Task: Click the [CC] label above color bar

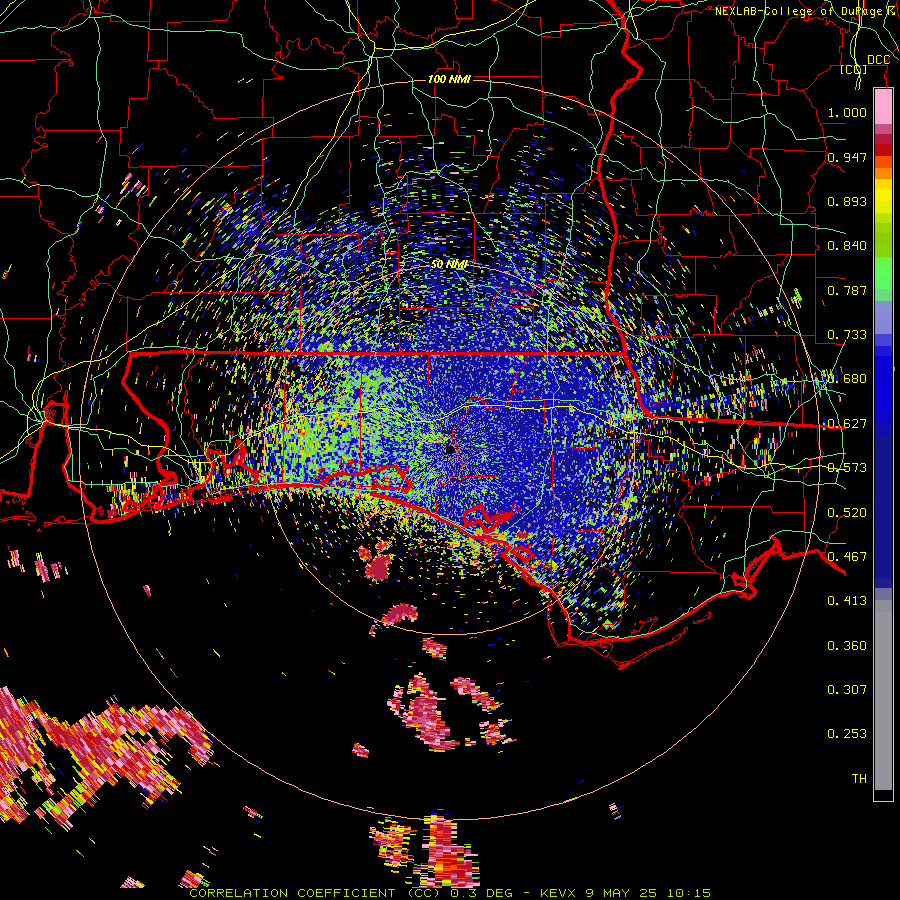Action: coord(853,69)
